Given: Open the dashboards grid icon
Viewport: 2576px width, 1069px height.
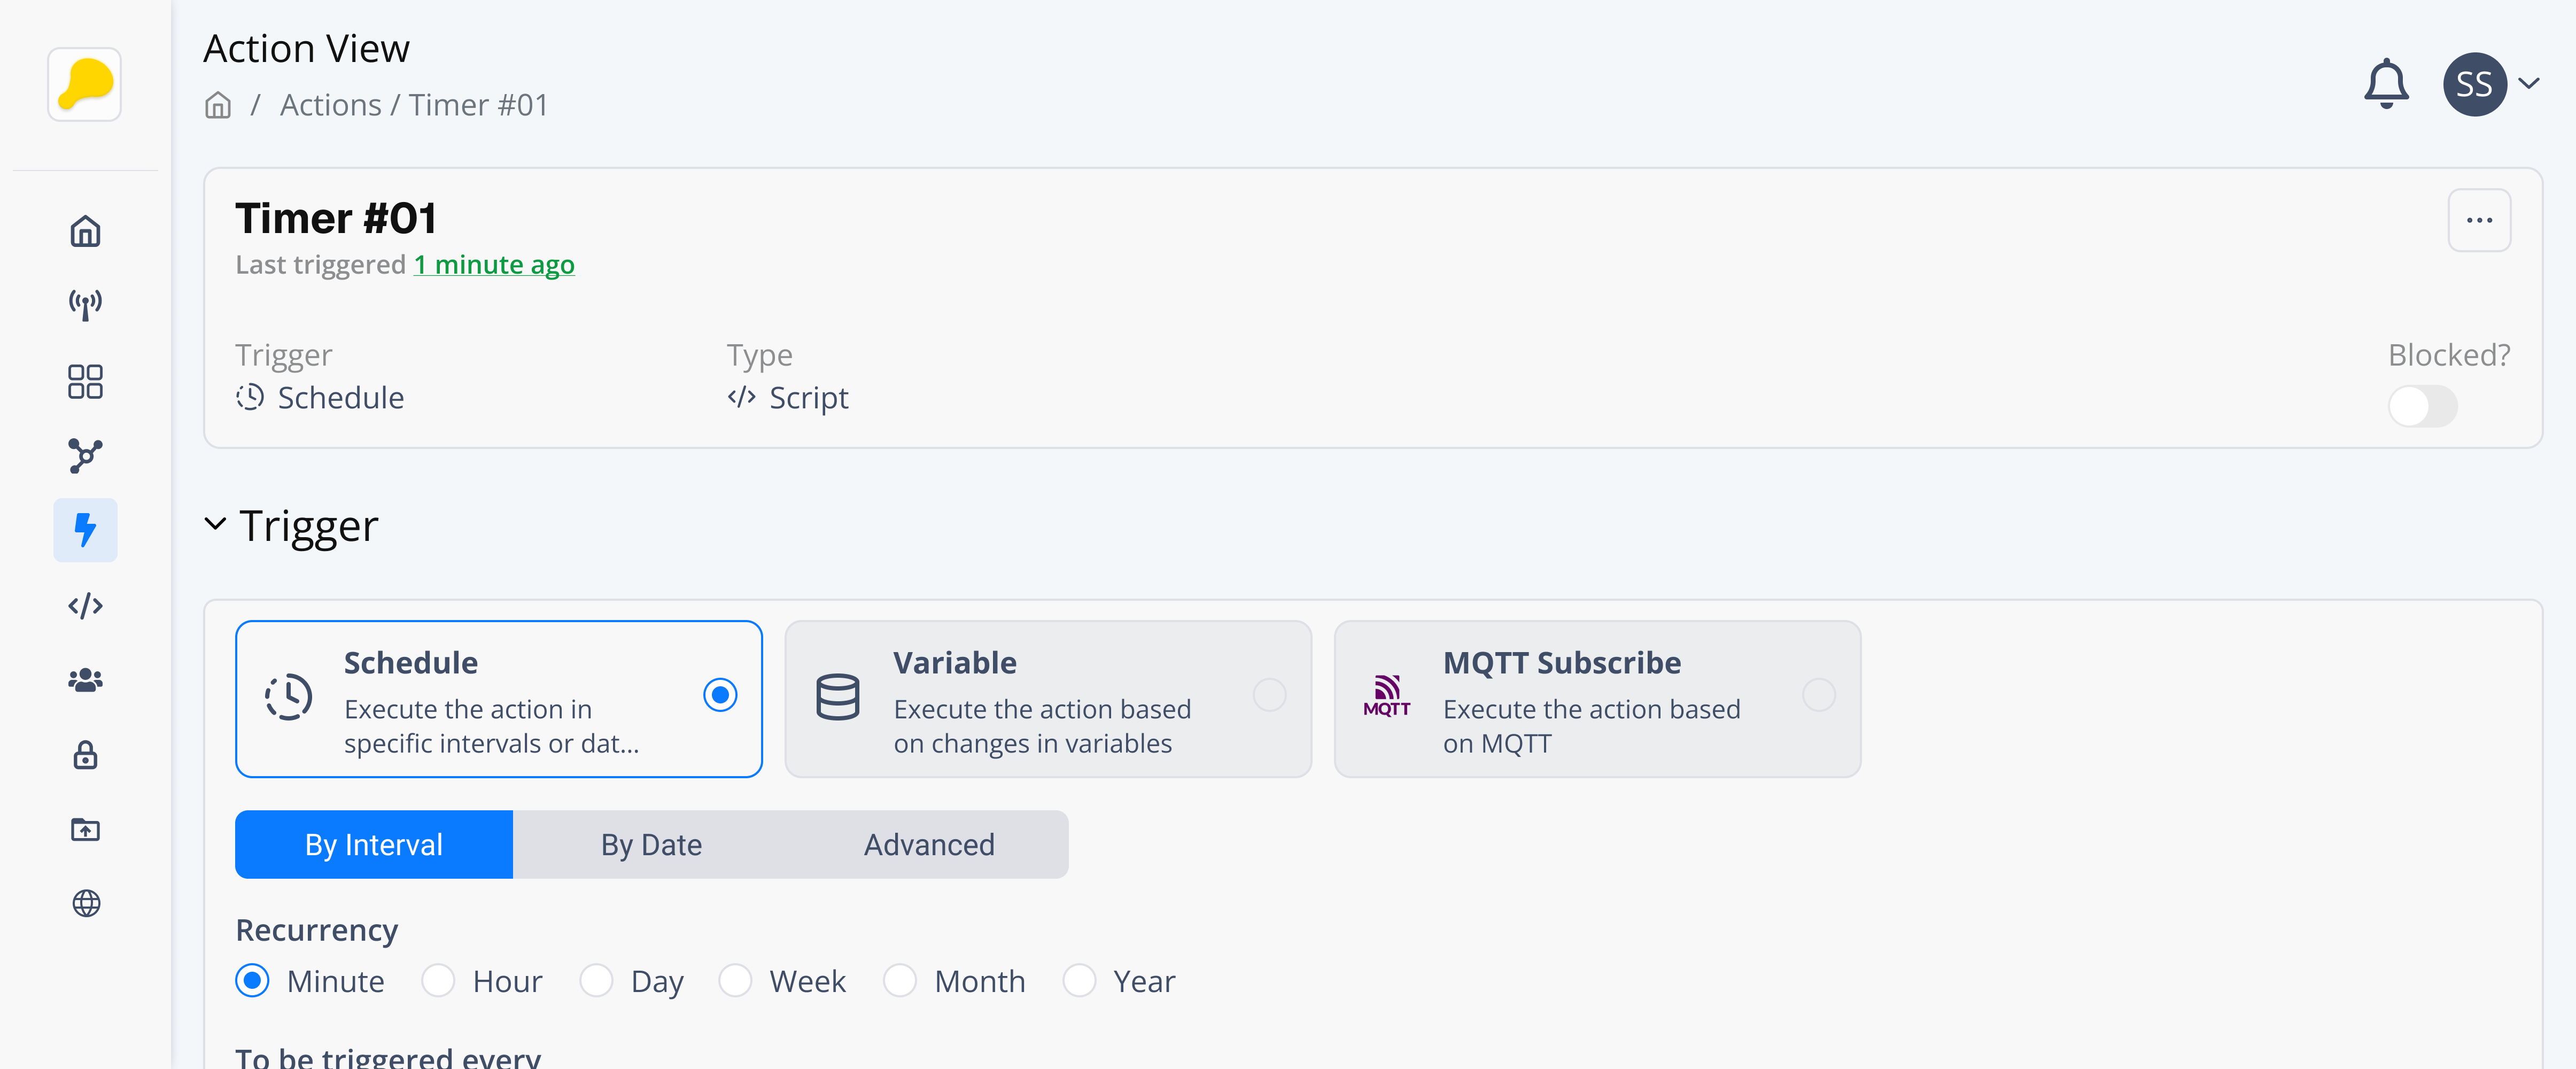Looking at the screenshot, I should coord(85,381).
